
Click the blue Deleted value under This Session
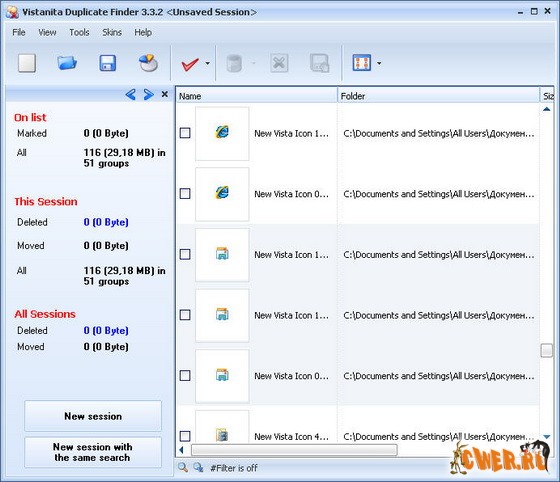pos(106,222)
